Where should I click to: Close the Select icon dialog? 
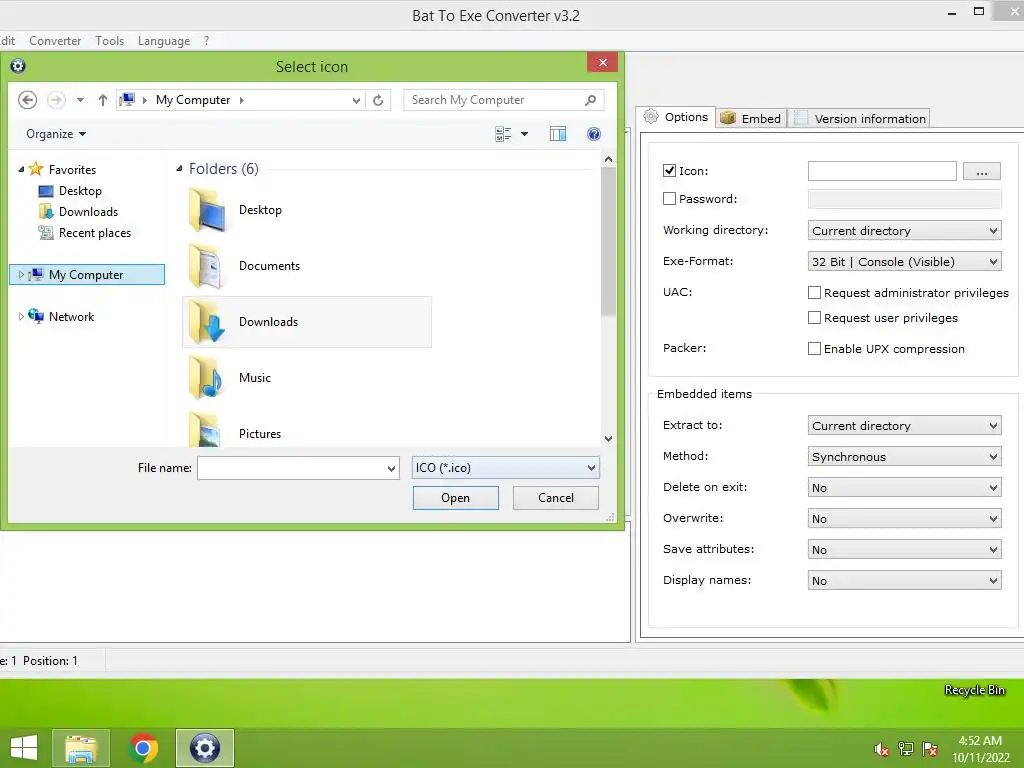(x=602, y=62)
